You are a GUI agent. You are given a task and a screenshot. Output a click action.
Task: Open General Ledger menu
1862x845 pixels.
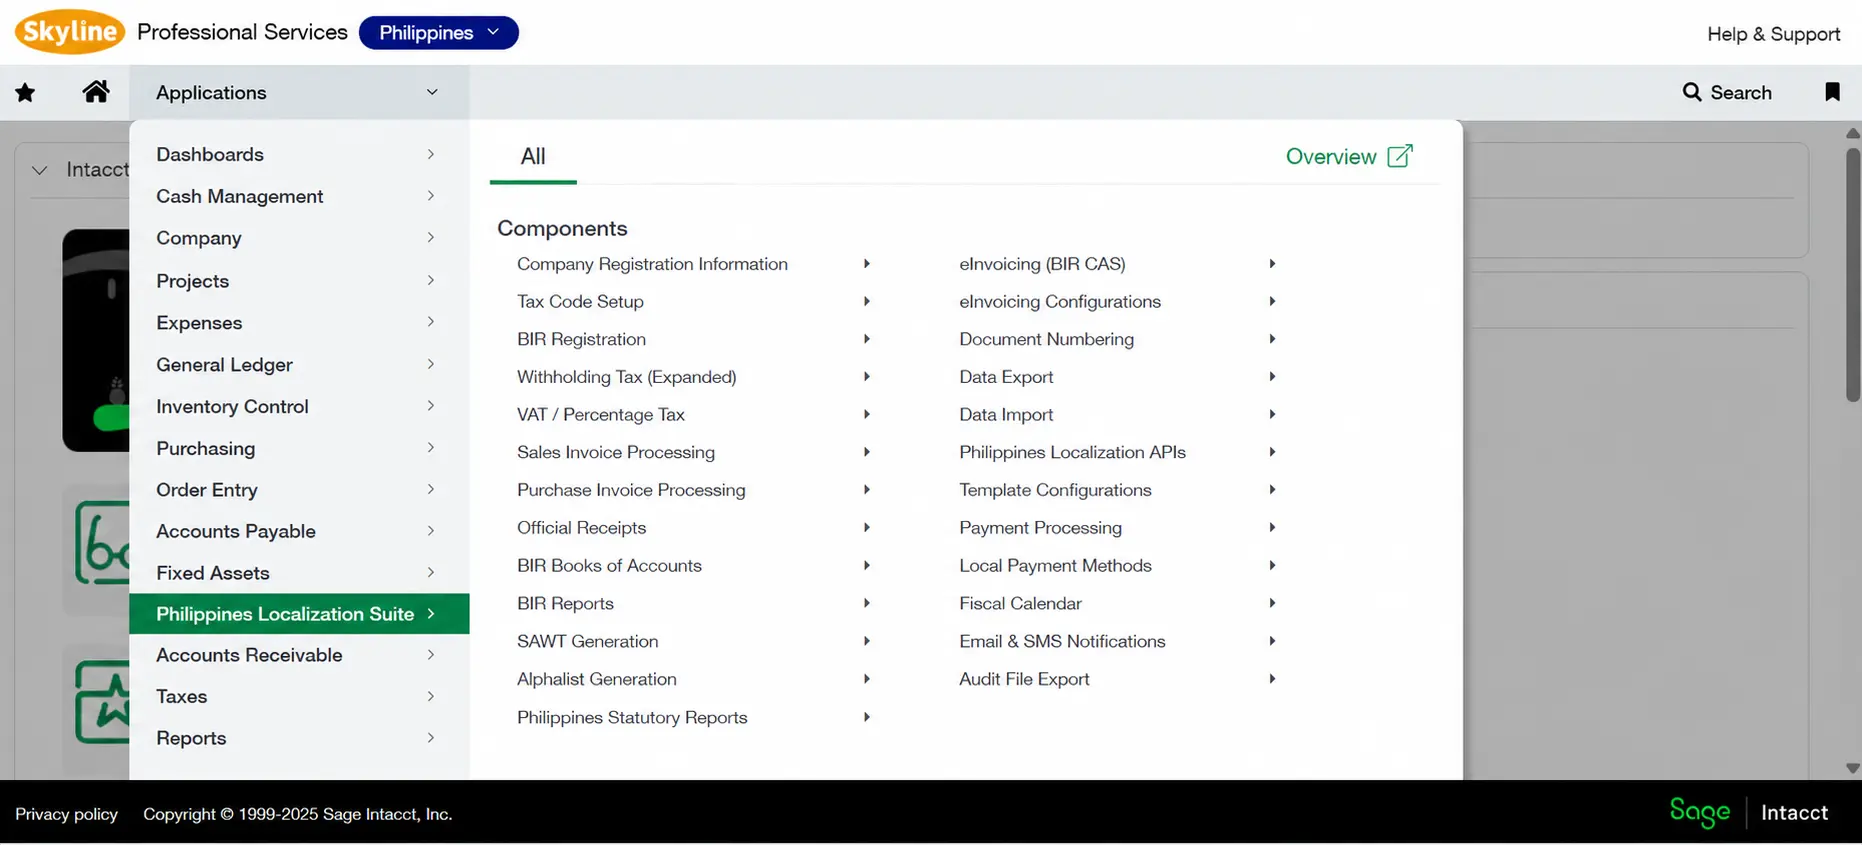pos(299,365)
